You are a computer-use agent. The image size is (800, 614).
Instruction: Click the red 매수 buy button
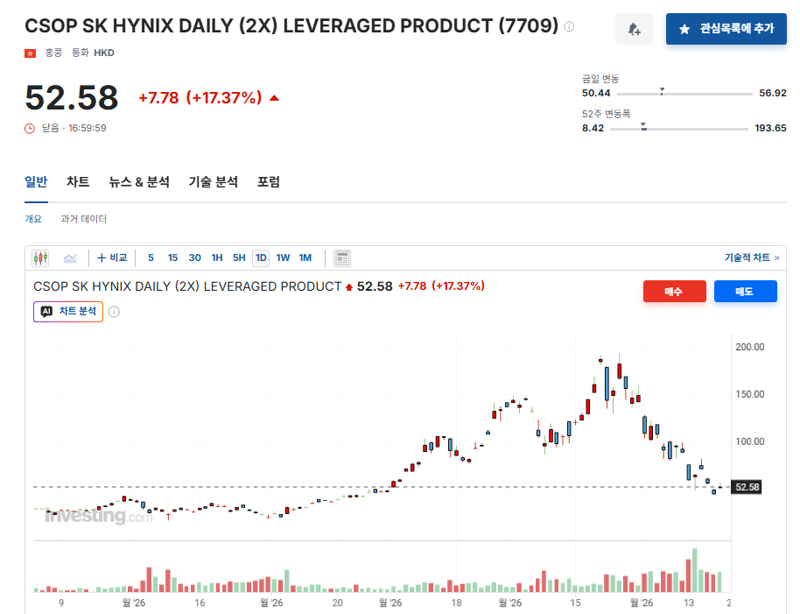click(674, 291)
